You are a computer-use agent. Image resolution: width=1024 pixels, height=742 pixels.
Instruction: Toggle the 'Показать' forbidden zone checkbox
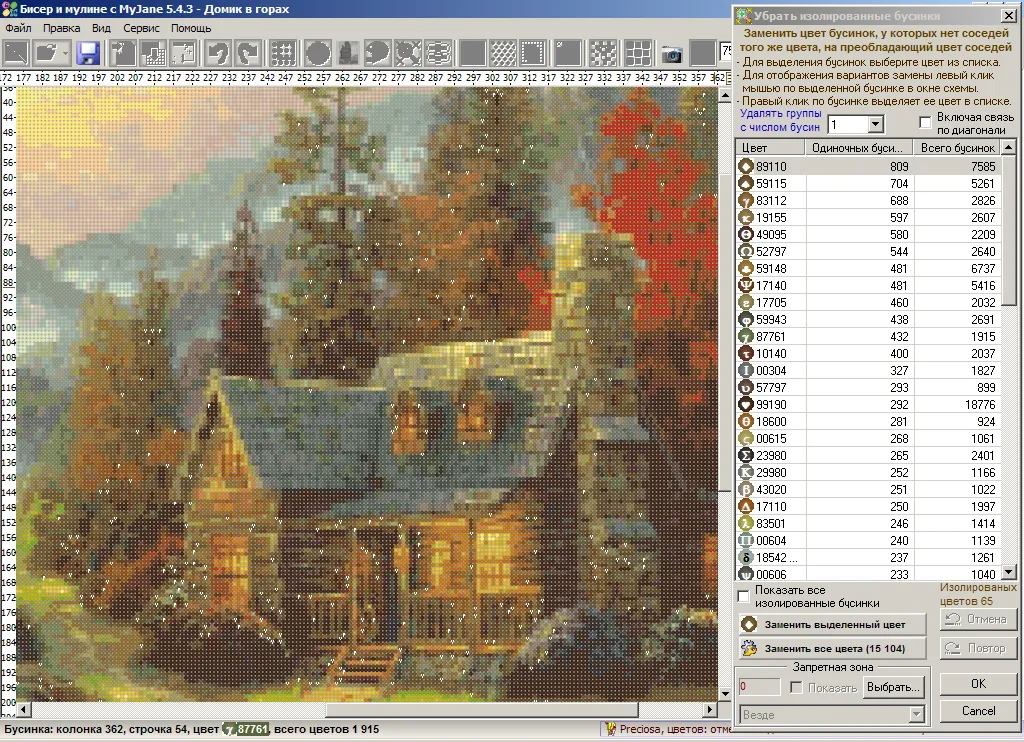click(x=796, y=687)
